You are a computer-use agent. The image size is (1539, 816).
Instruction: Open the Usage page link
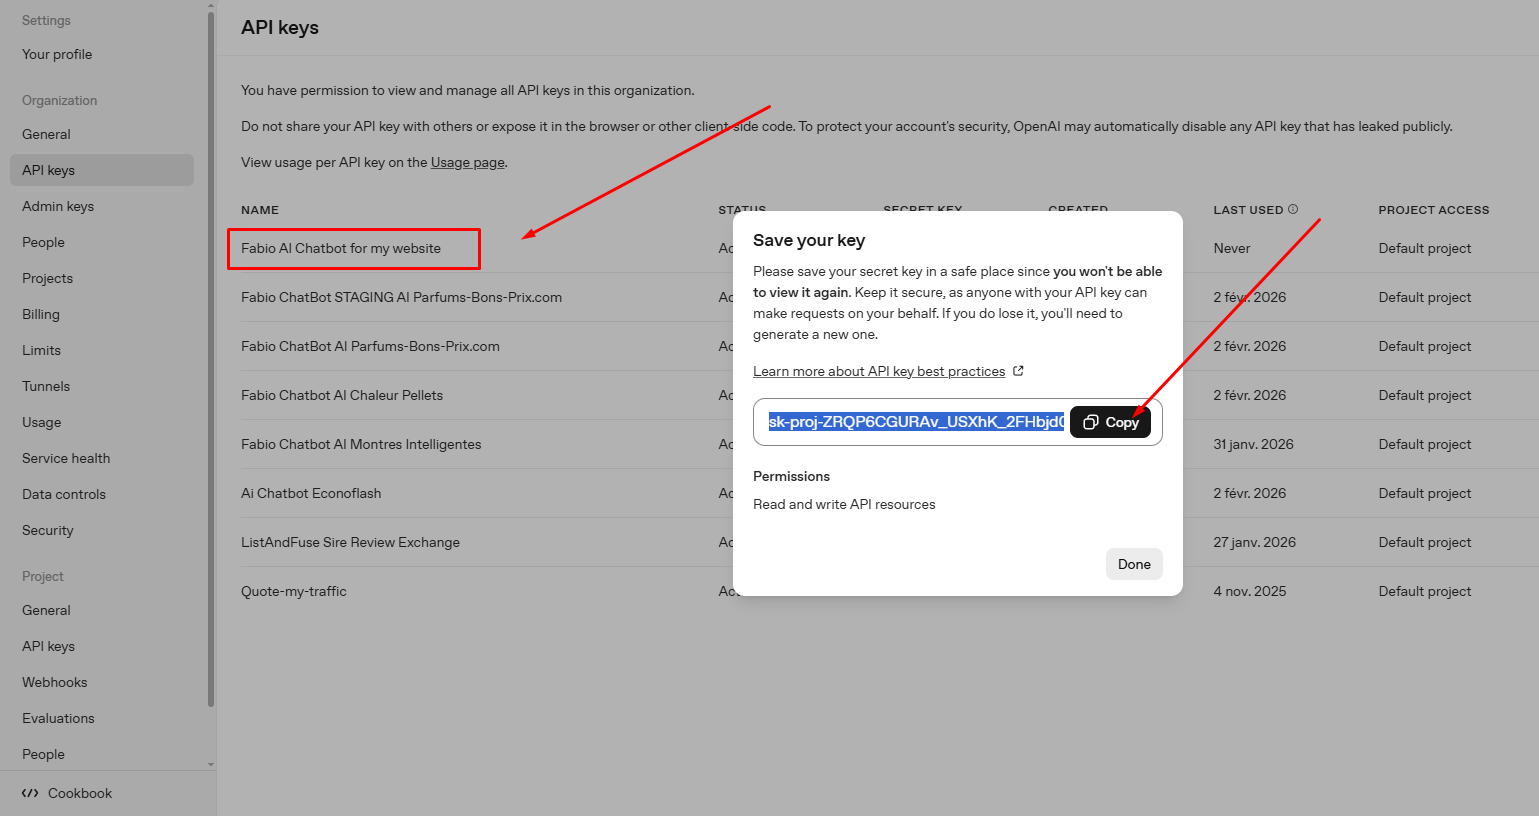(x=467, y=162)
